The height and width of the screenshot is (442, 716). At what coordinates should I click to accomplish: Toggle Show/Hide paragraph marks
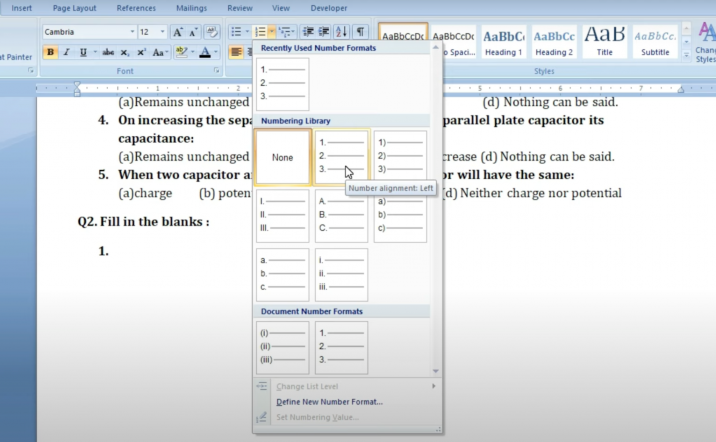361,32
